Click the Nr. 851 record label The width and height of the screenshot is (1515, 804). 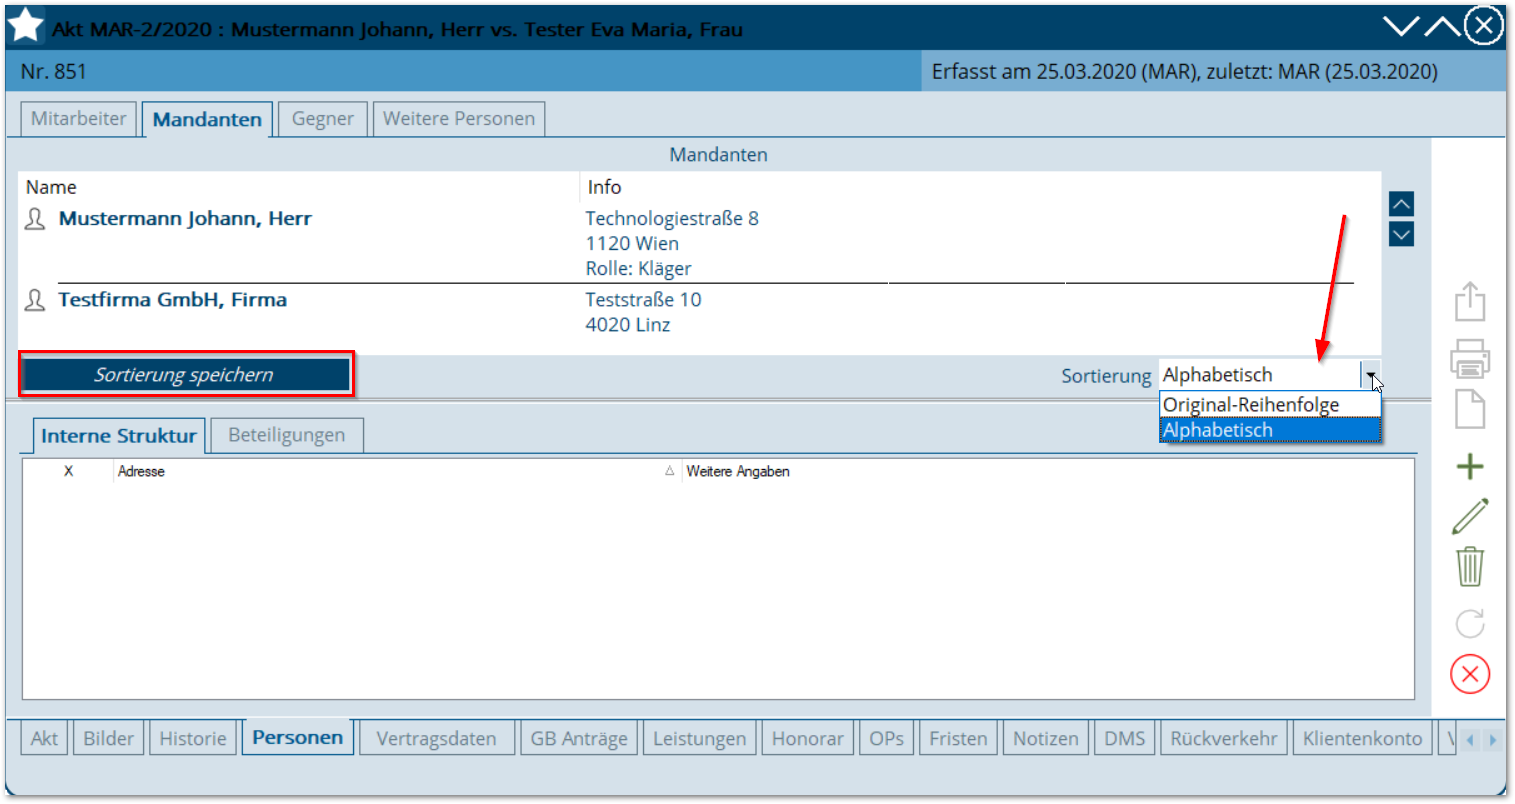pos(54,71)
